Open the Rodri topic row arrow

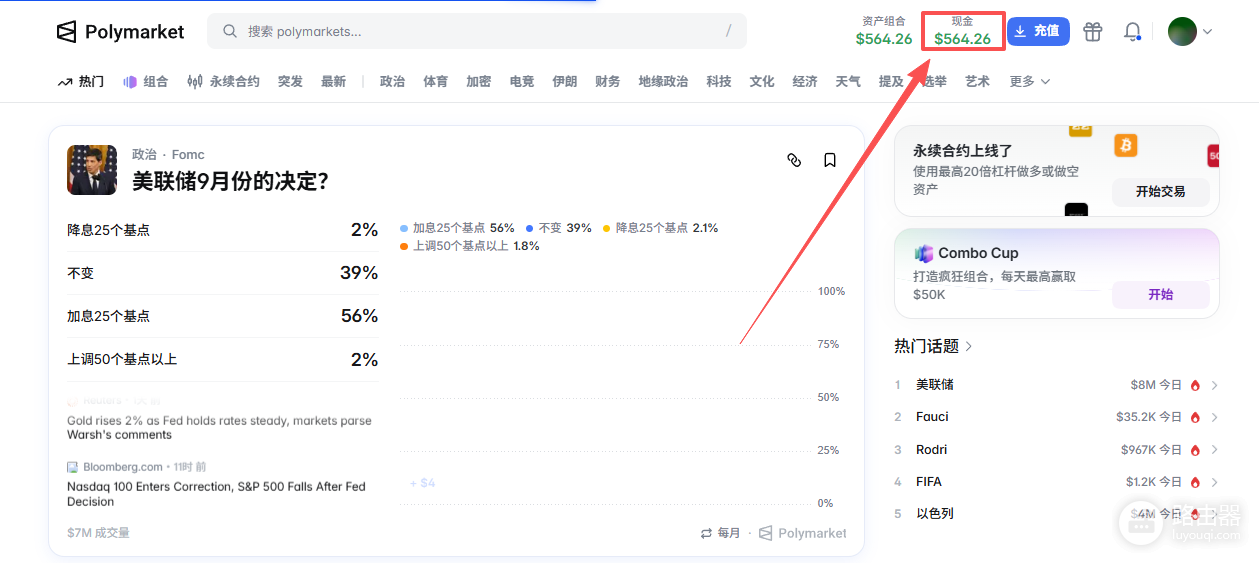click(x=1214, y=450)
